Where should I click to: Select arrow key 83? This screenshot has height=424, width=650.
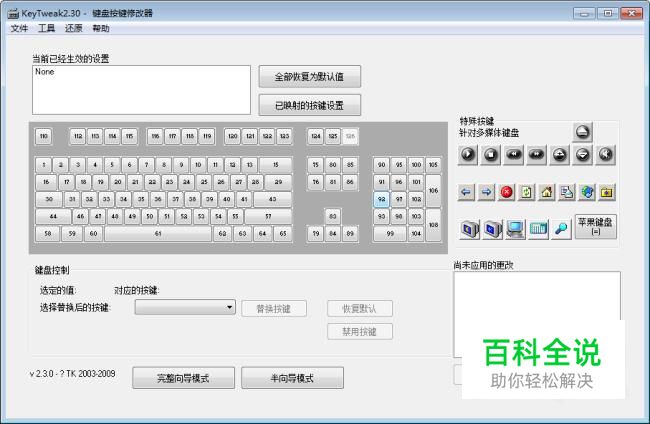333,216
